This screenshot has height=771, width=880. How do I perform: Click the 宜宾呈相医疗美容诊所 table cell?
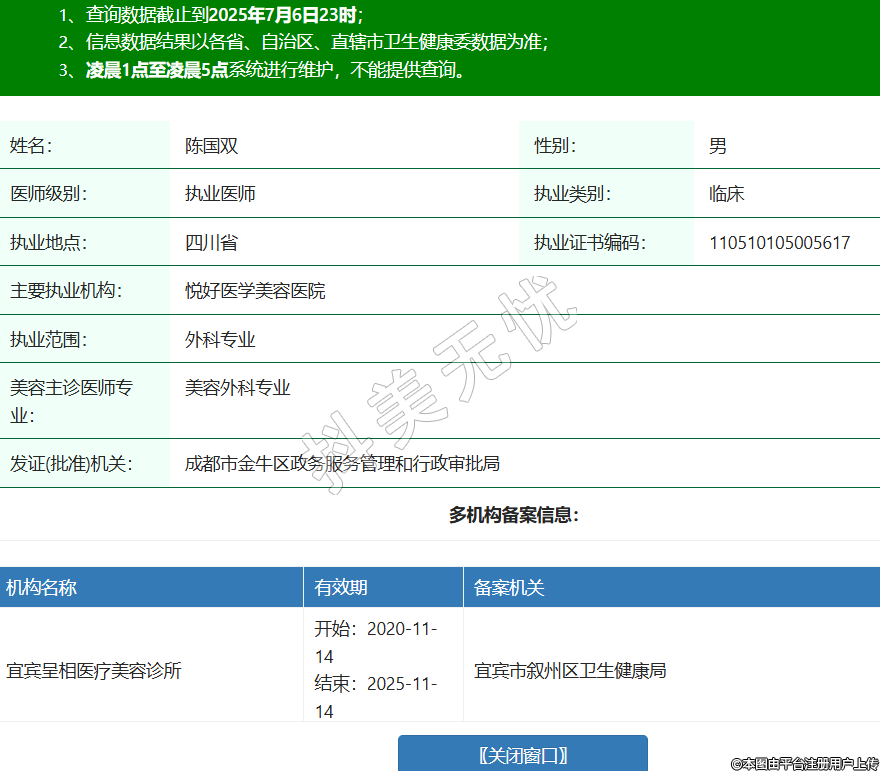(94, 671)
